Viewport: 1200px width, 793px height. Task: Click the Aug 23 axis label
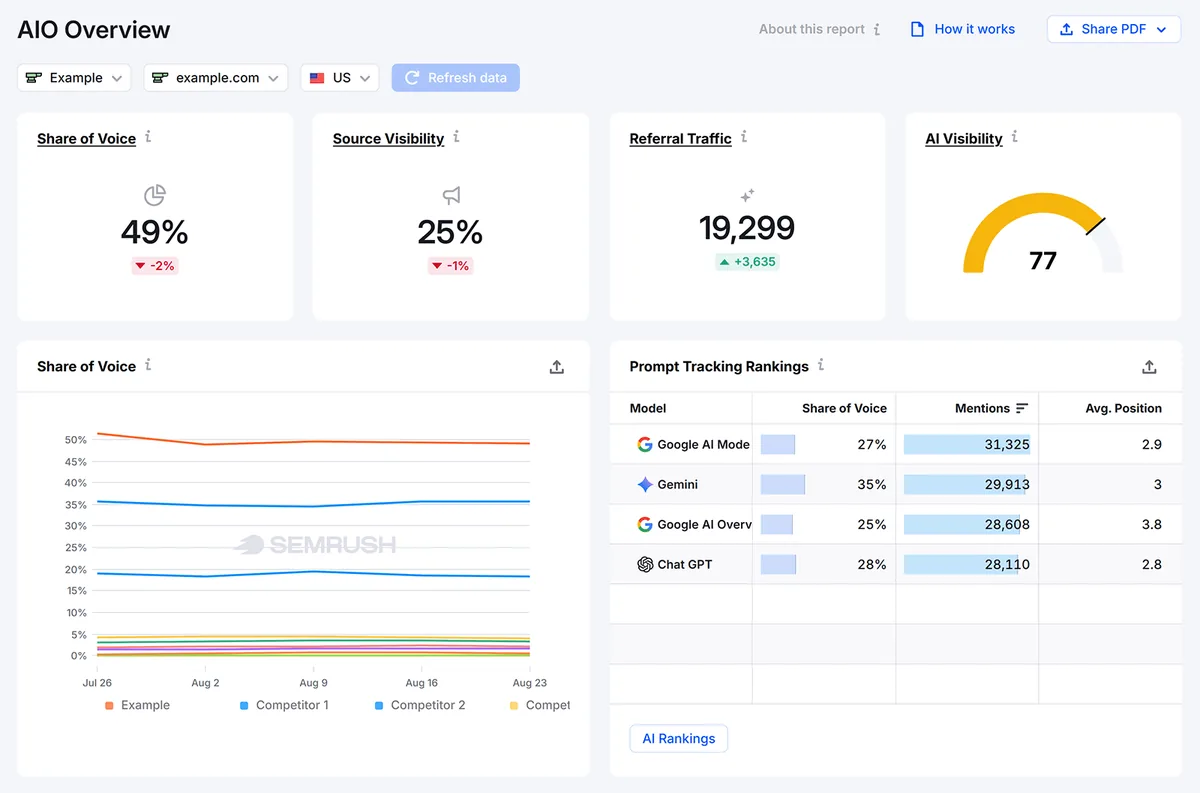(529, 683)
